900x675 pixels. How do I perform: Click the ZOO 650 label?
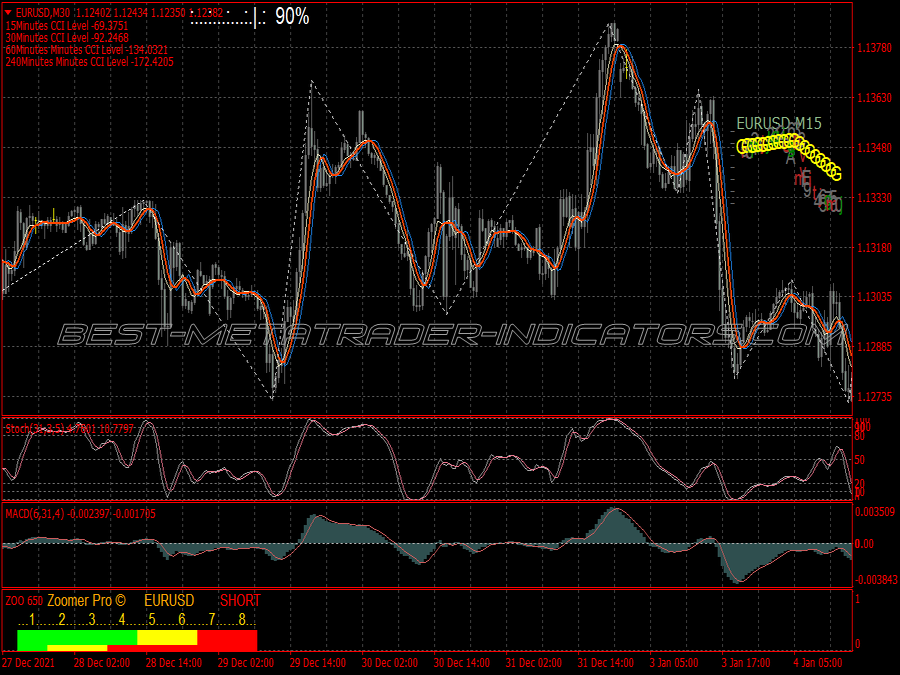24,601
